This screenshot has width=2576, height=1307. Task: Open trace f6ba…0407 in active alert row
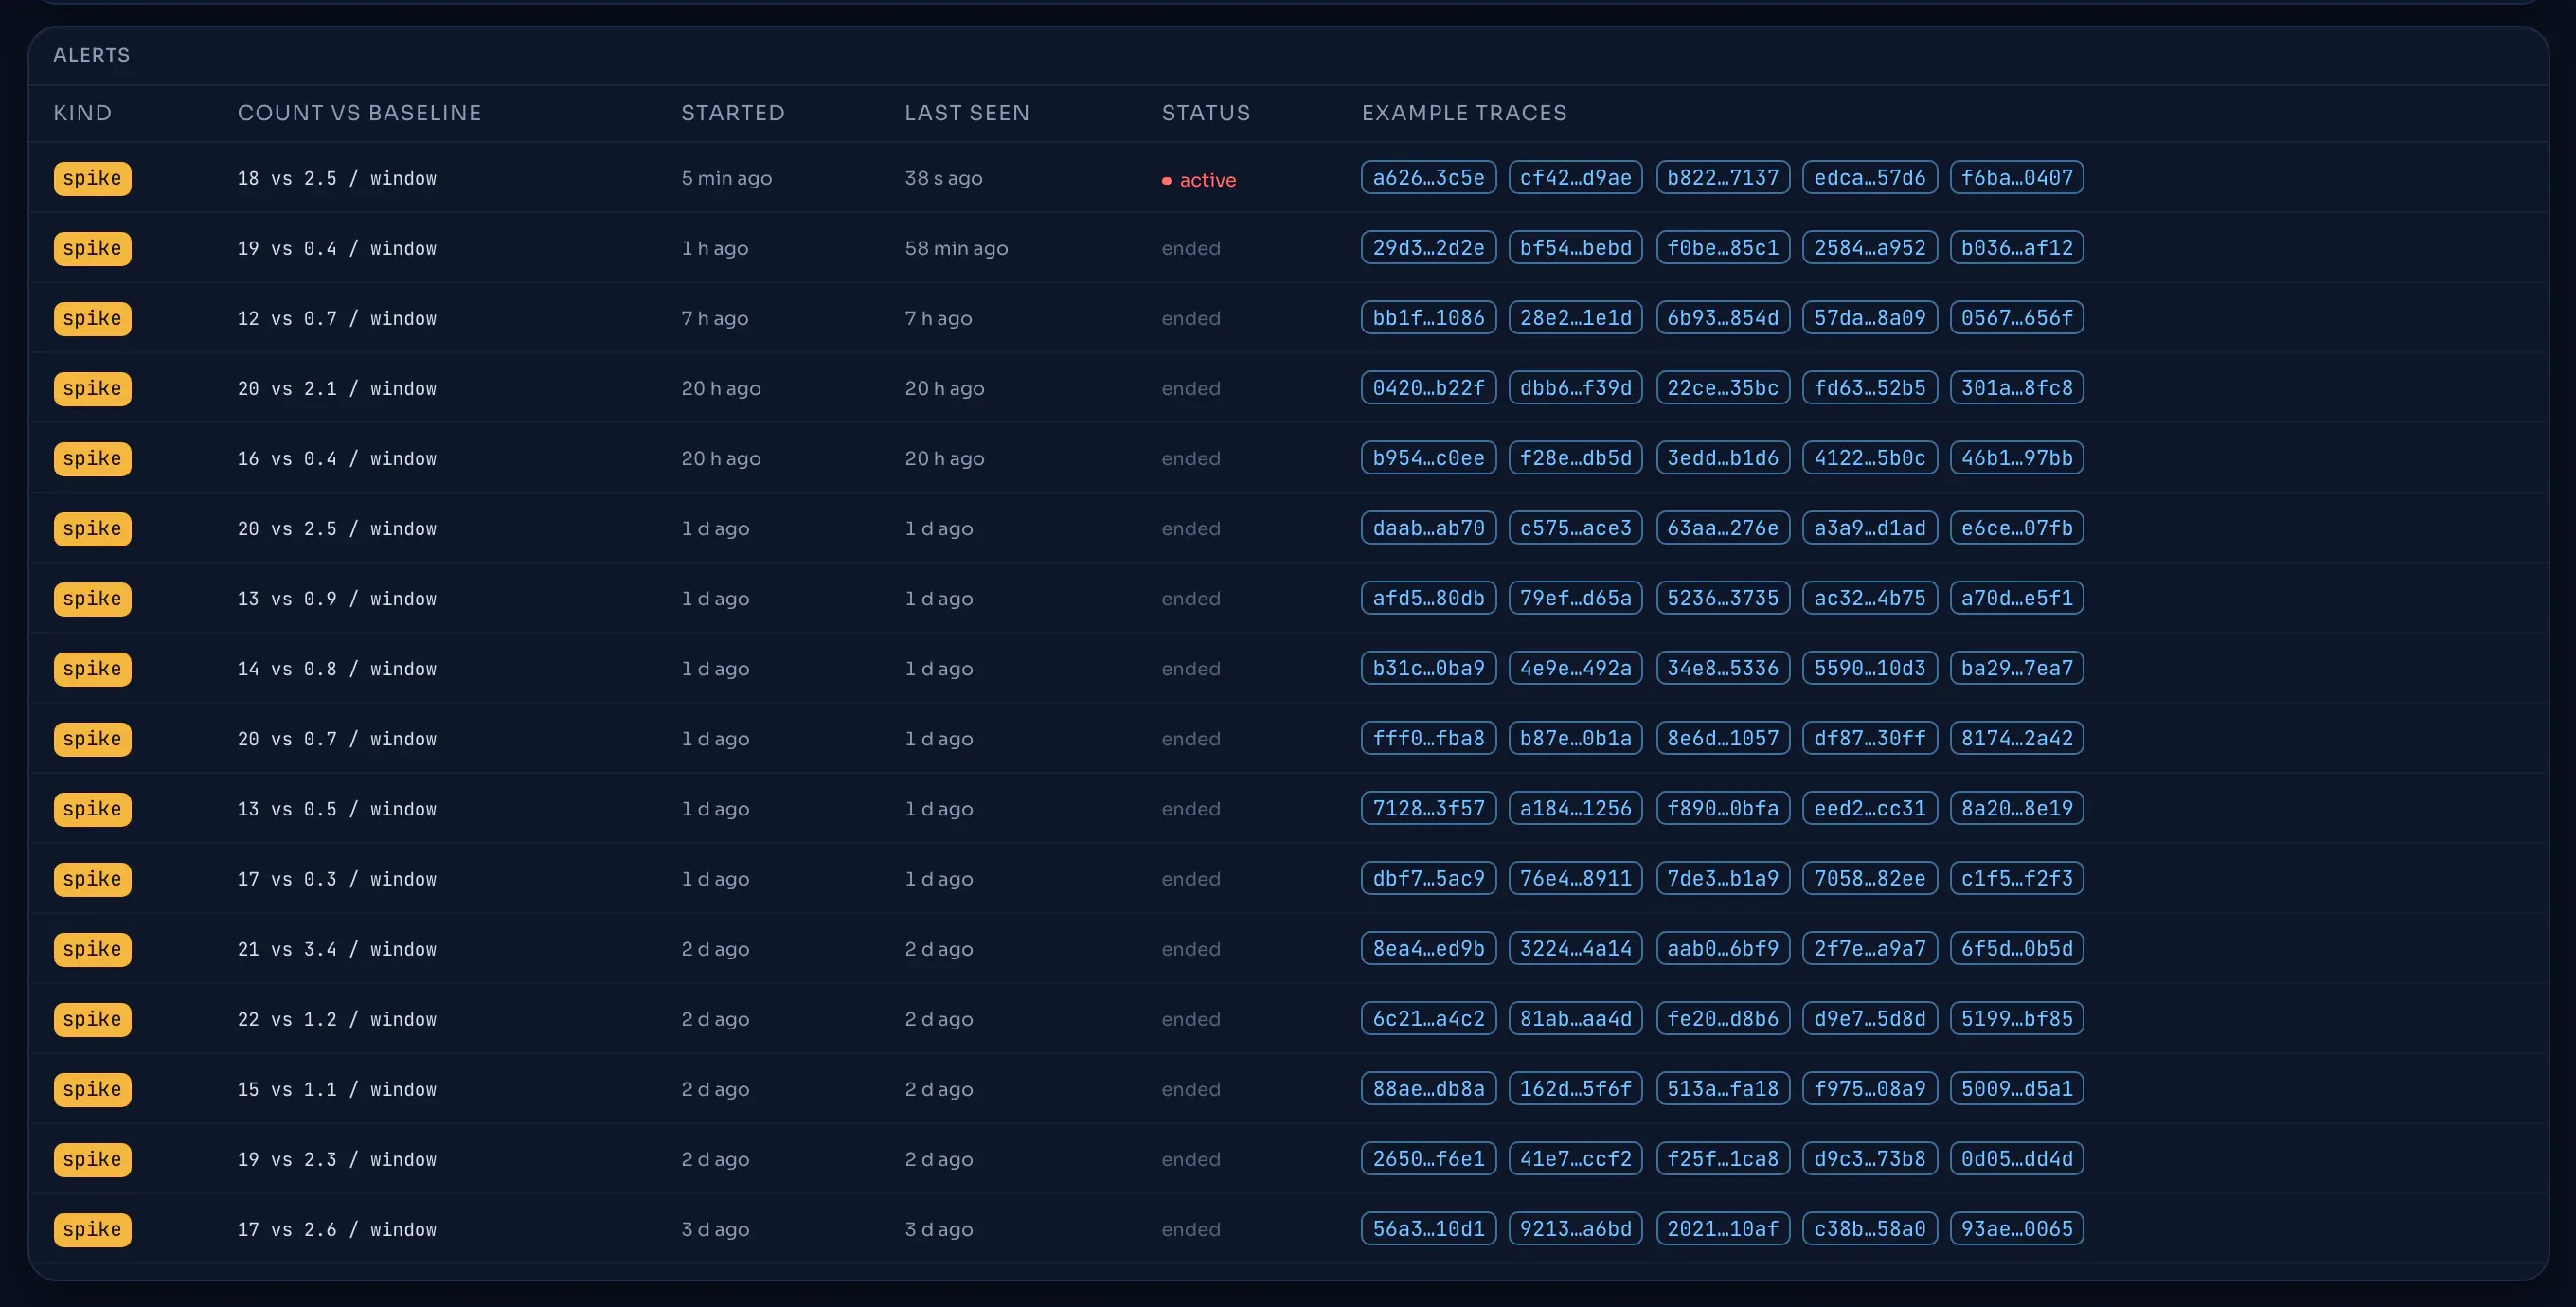2017,178
